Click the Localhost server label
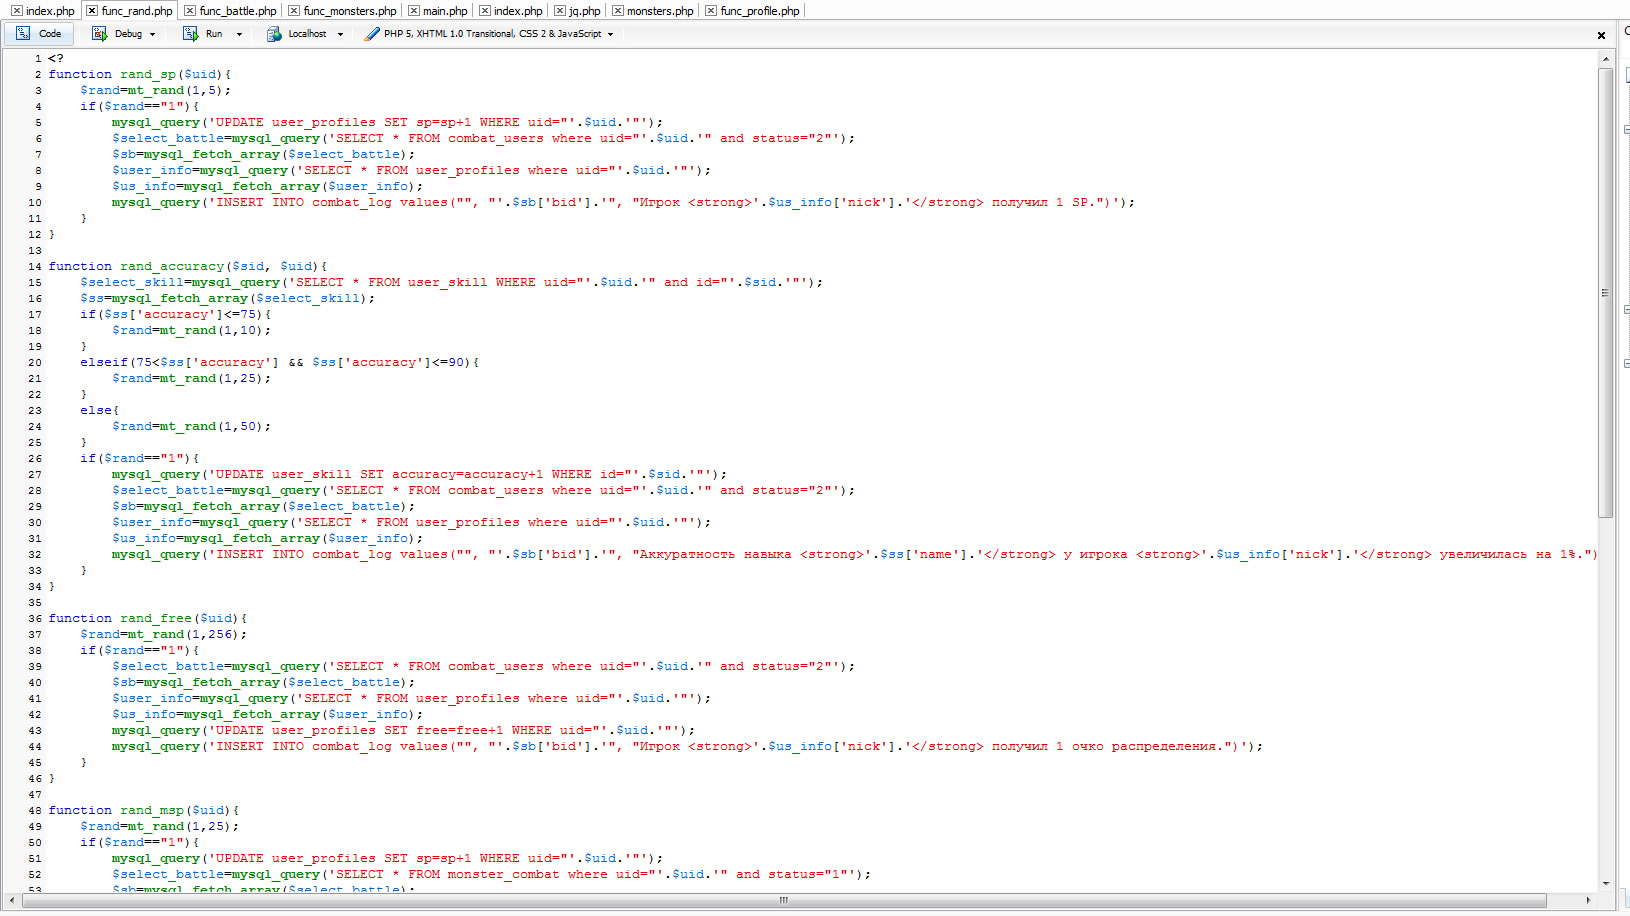 point(307,34)
